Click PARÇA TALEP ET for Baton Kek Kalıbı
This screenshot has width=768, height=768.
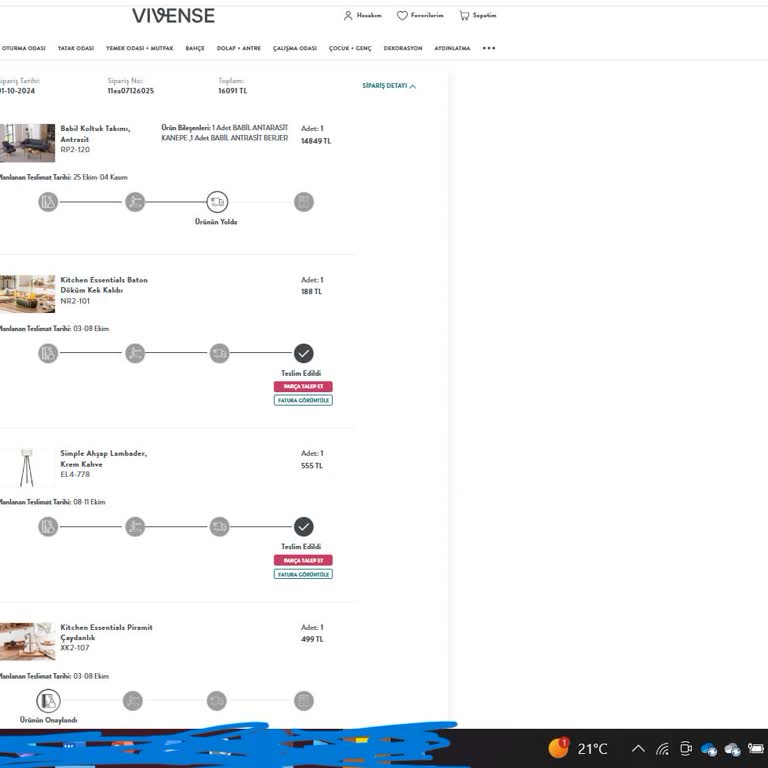[303, 386]
